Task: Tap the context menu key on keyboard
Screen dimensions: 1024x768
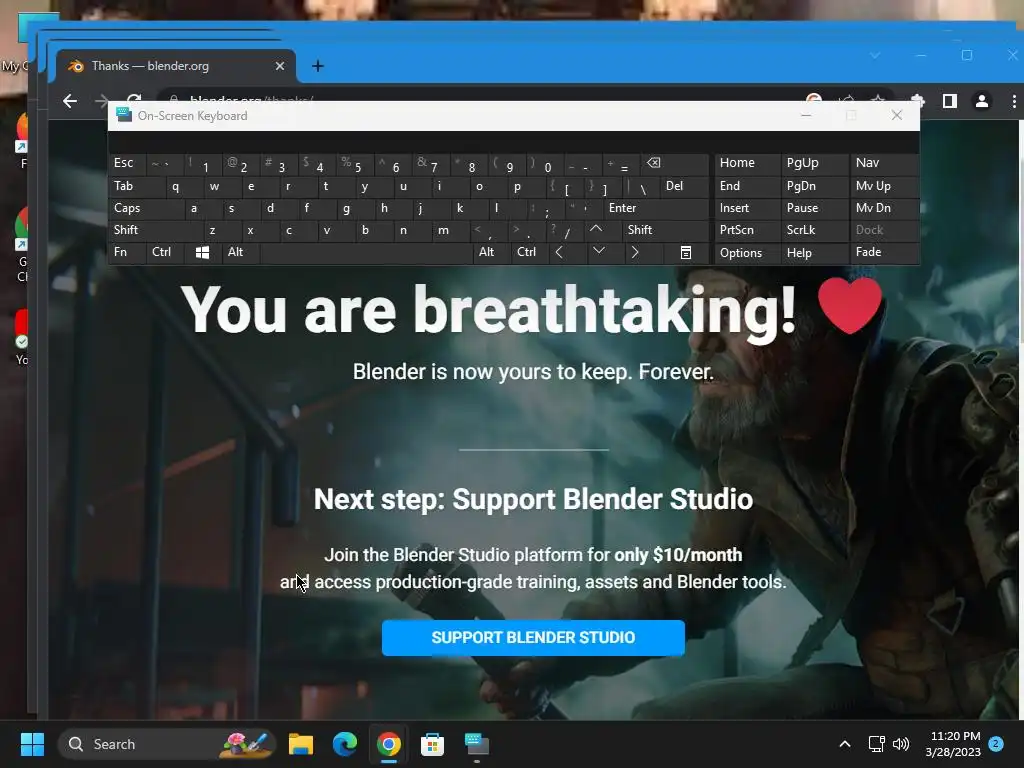Action: (686, 253)
